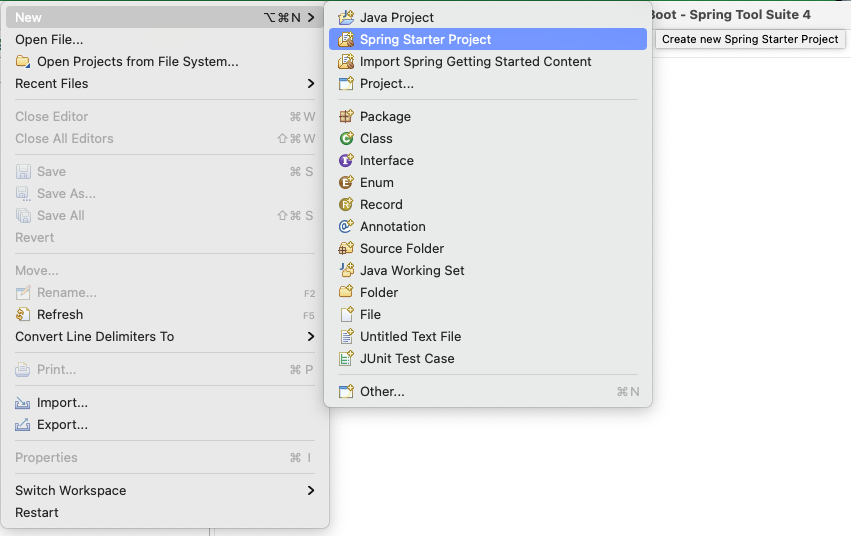Choose the Class menu entry
Screen dimensions: 851x536
488,138
